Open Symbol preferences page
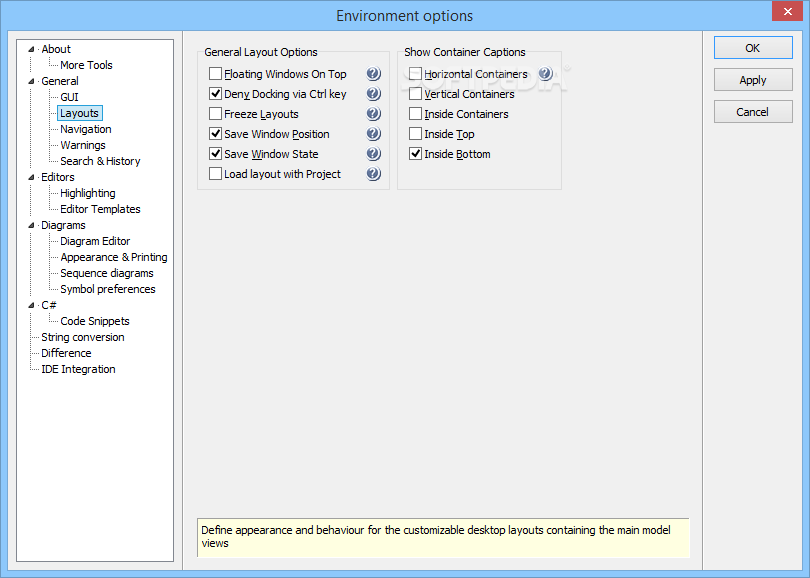Viewport: 810px width, 578px height. pos(108,289)
